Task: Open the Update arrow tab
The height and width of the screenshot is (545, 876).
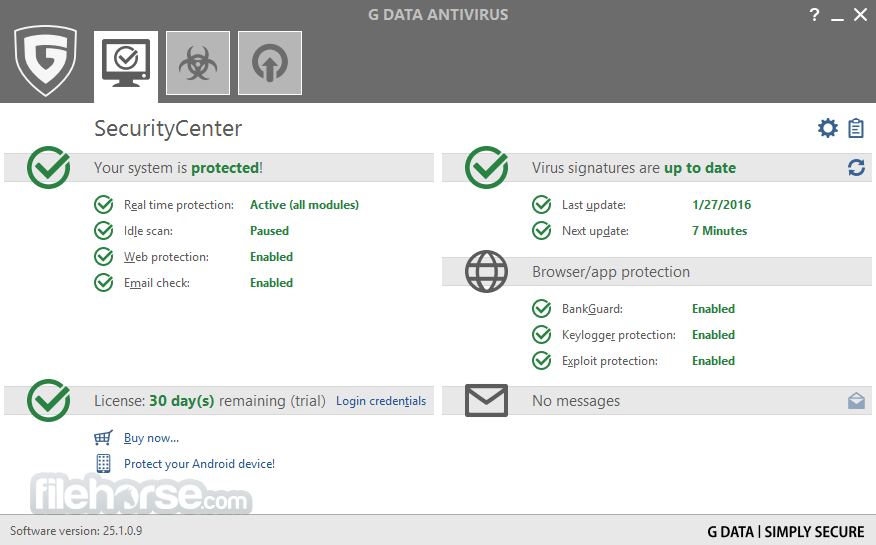Action: click(x=270, y=63)
